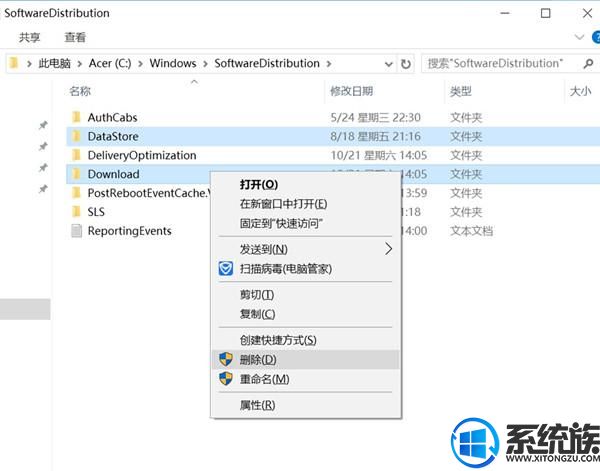Sort by 大小 column header

coord(580,91)
